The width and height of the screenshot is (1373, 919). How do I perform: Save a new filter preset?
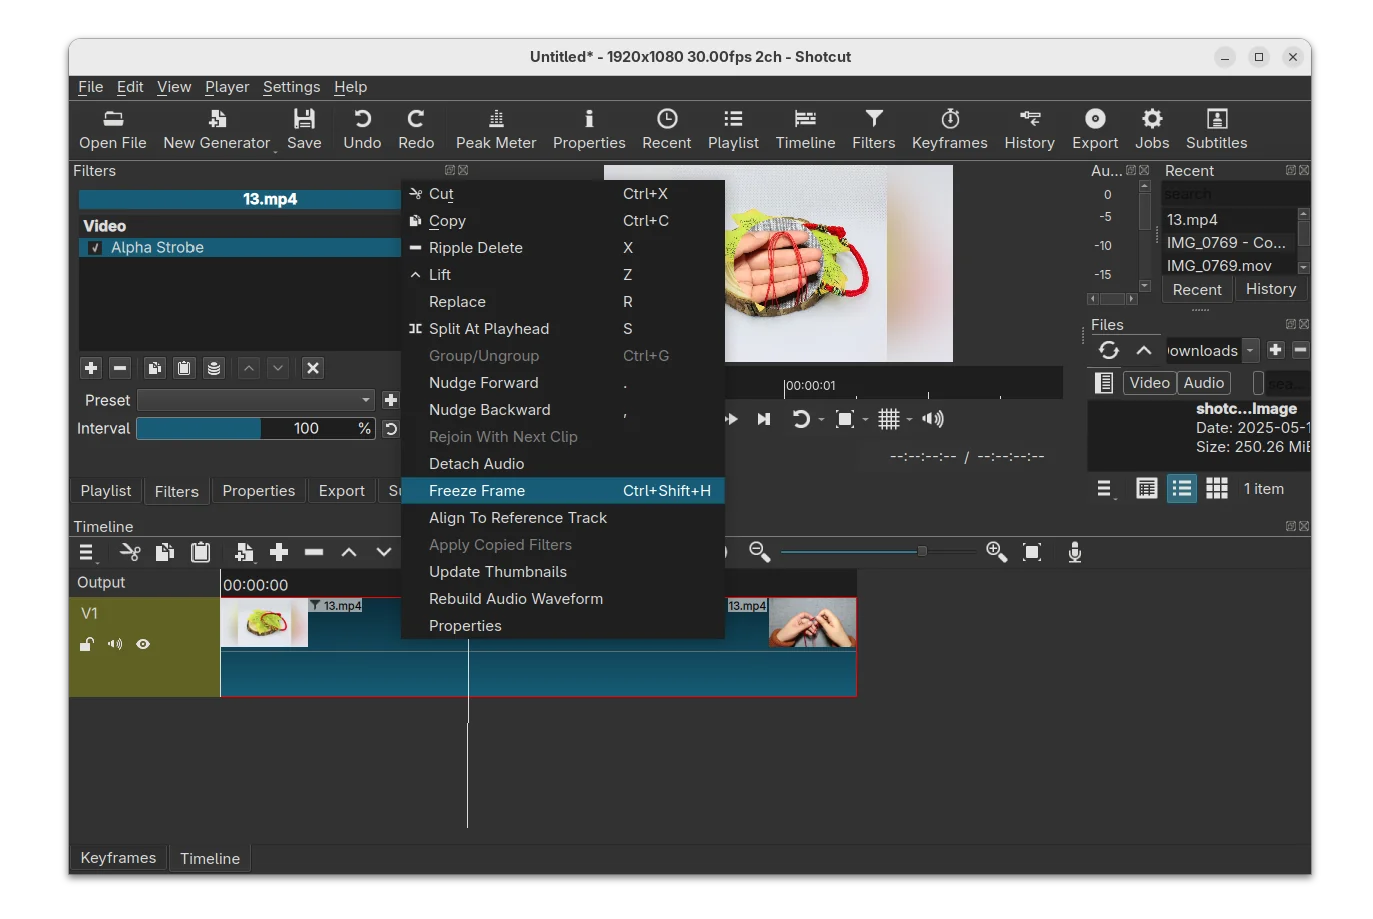point(391,400)
